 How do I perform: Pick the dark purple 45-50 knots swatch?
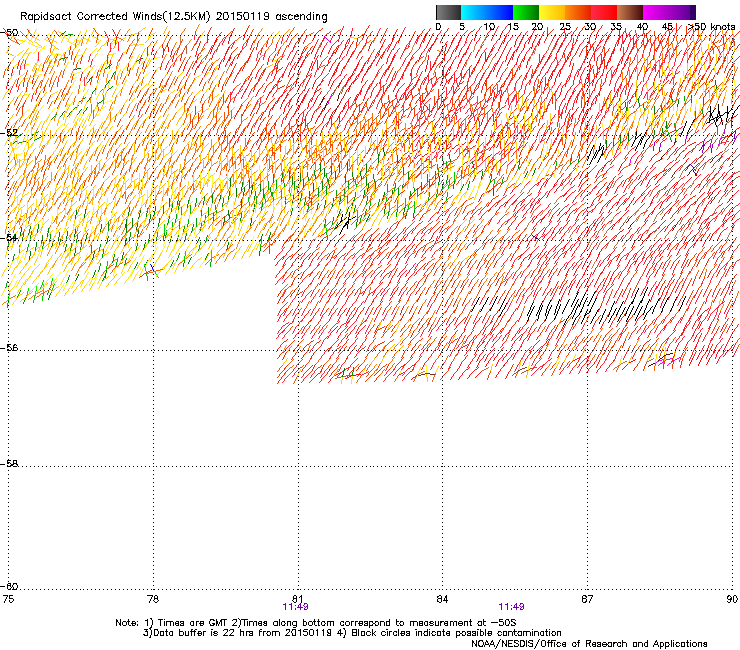tap(682, 12)
